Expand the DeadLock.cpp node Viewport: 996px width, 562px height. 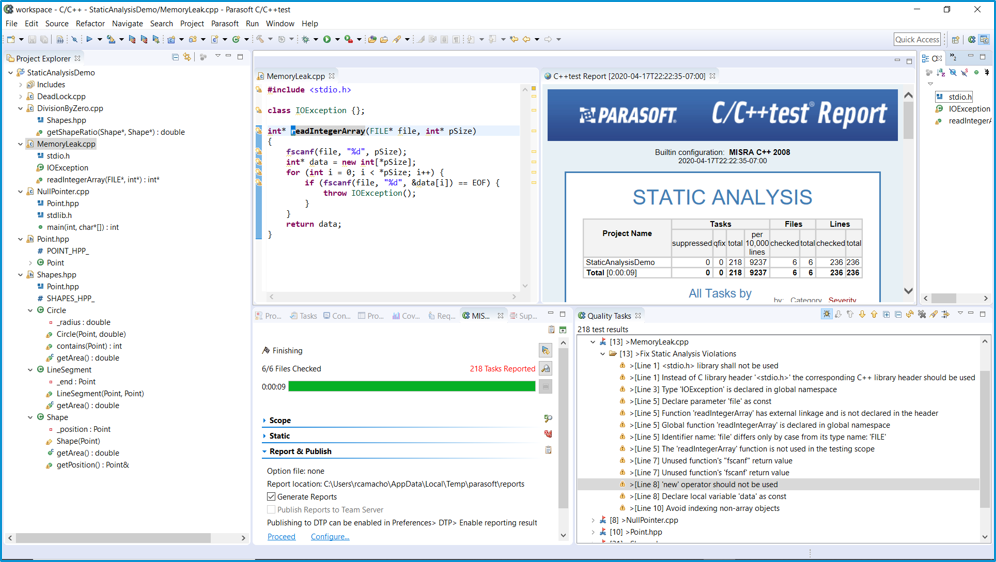(20, 97)
